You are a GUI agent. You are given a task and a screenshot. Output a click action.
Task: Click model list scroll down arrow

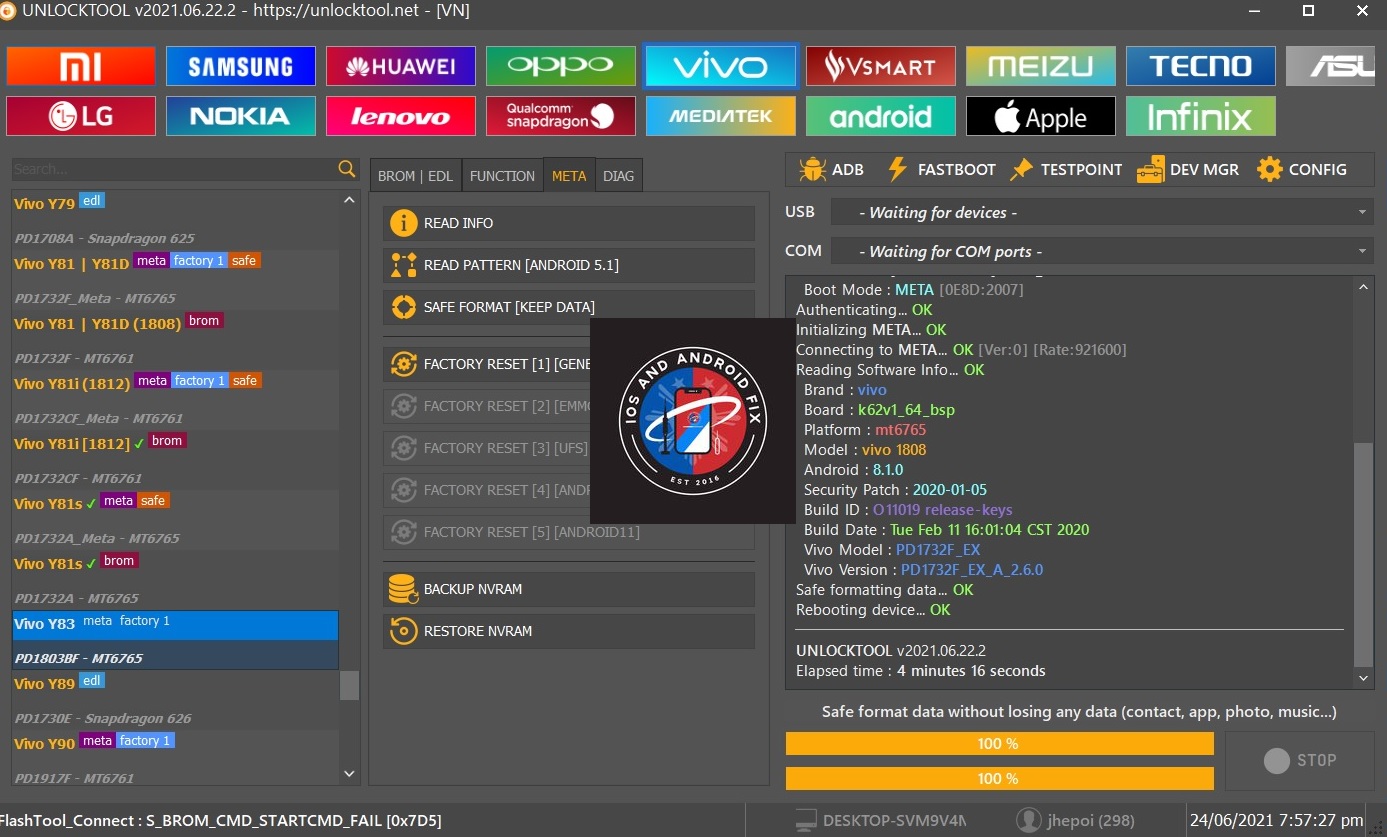coord(349,773)
